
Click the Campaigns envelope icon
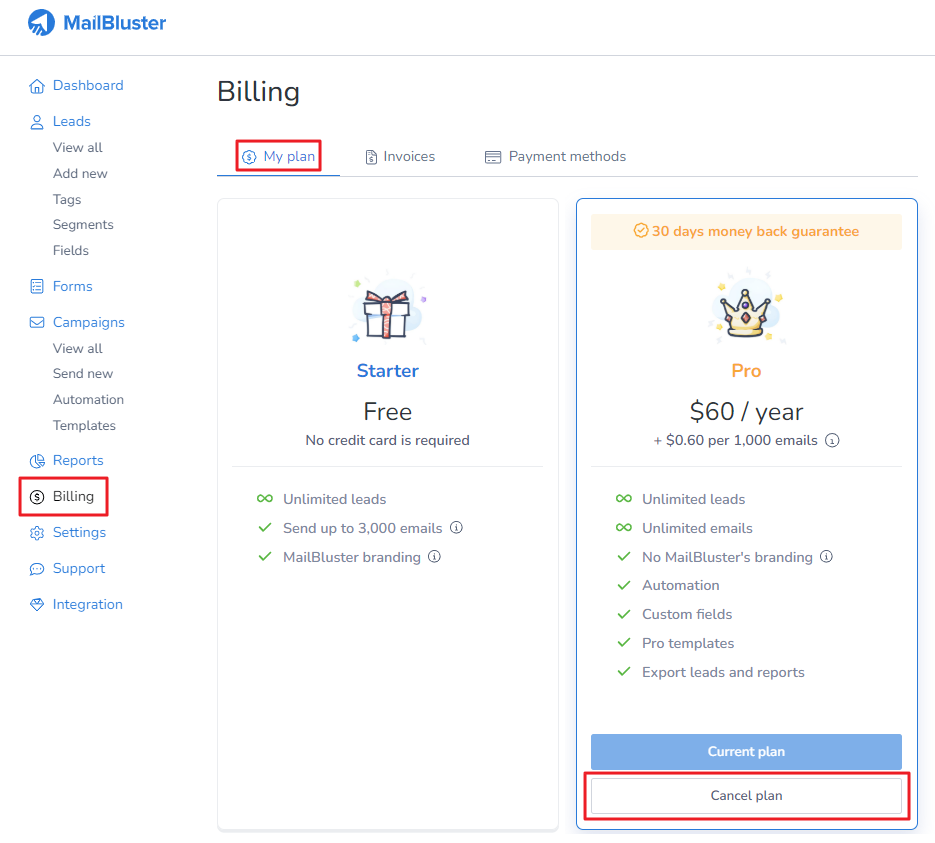point(37,323)
